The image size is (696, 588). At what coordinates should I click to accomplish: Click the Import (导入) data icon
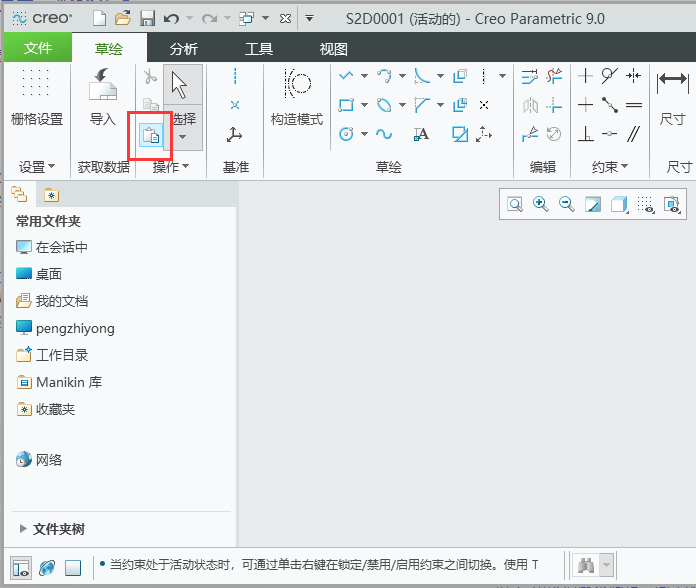pos(103,98)
